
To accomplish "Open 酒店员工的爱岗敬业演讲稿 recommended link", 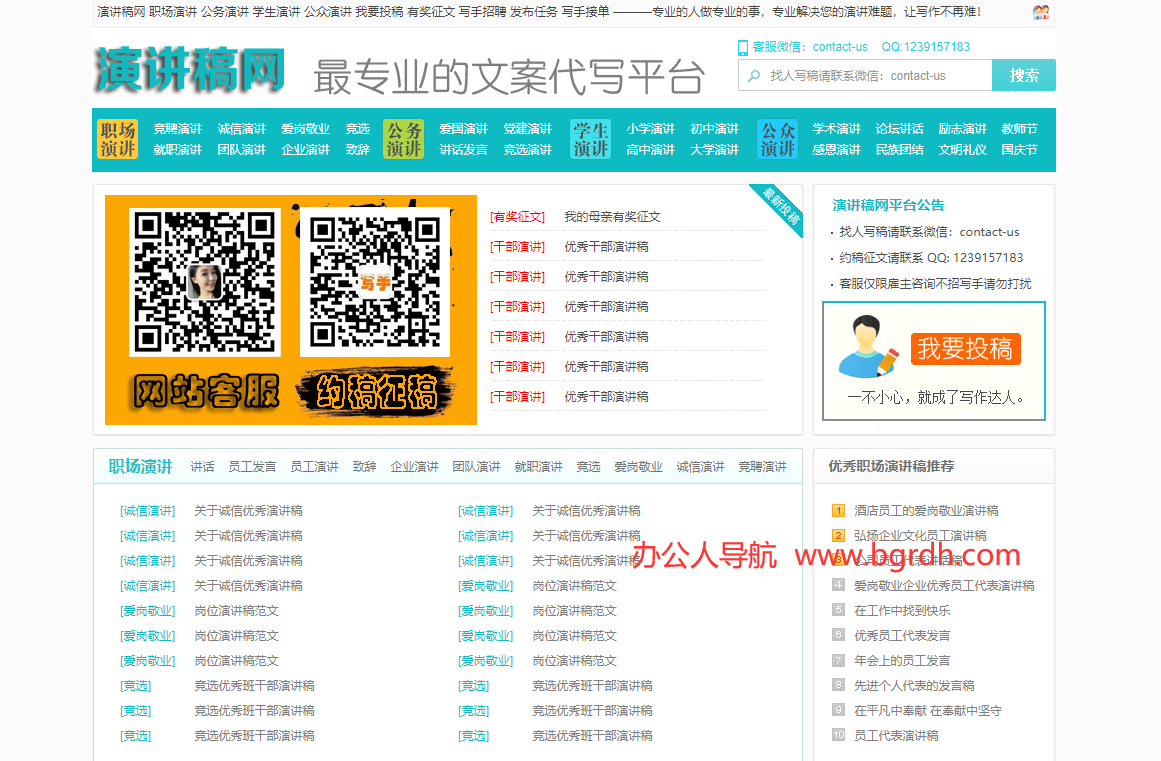I will coord(926,511).
